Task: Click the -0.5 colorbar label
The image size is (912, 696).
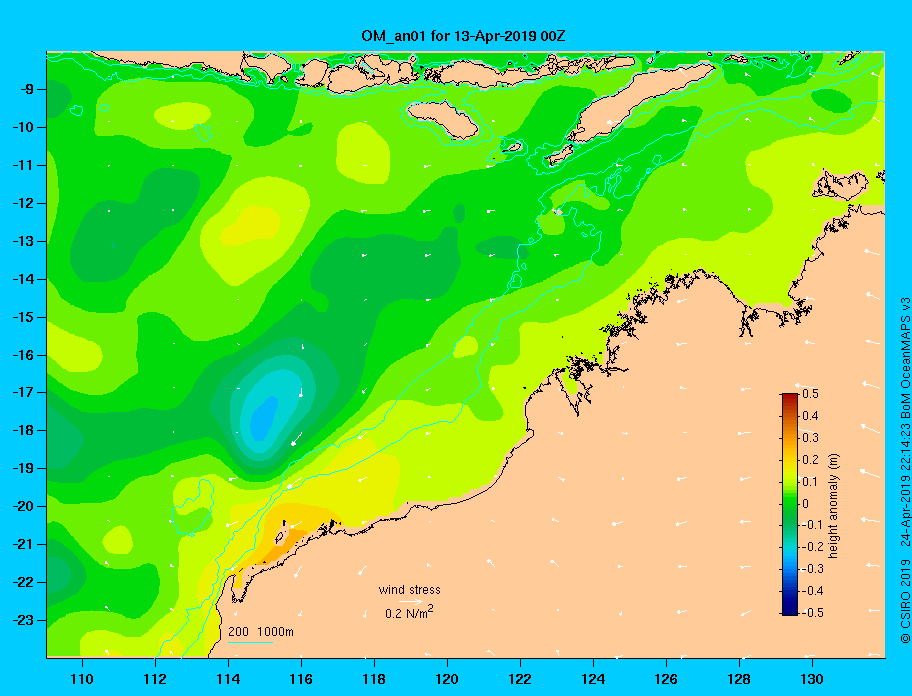Action: (x=811, y=613)
